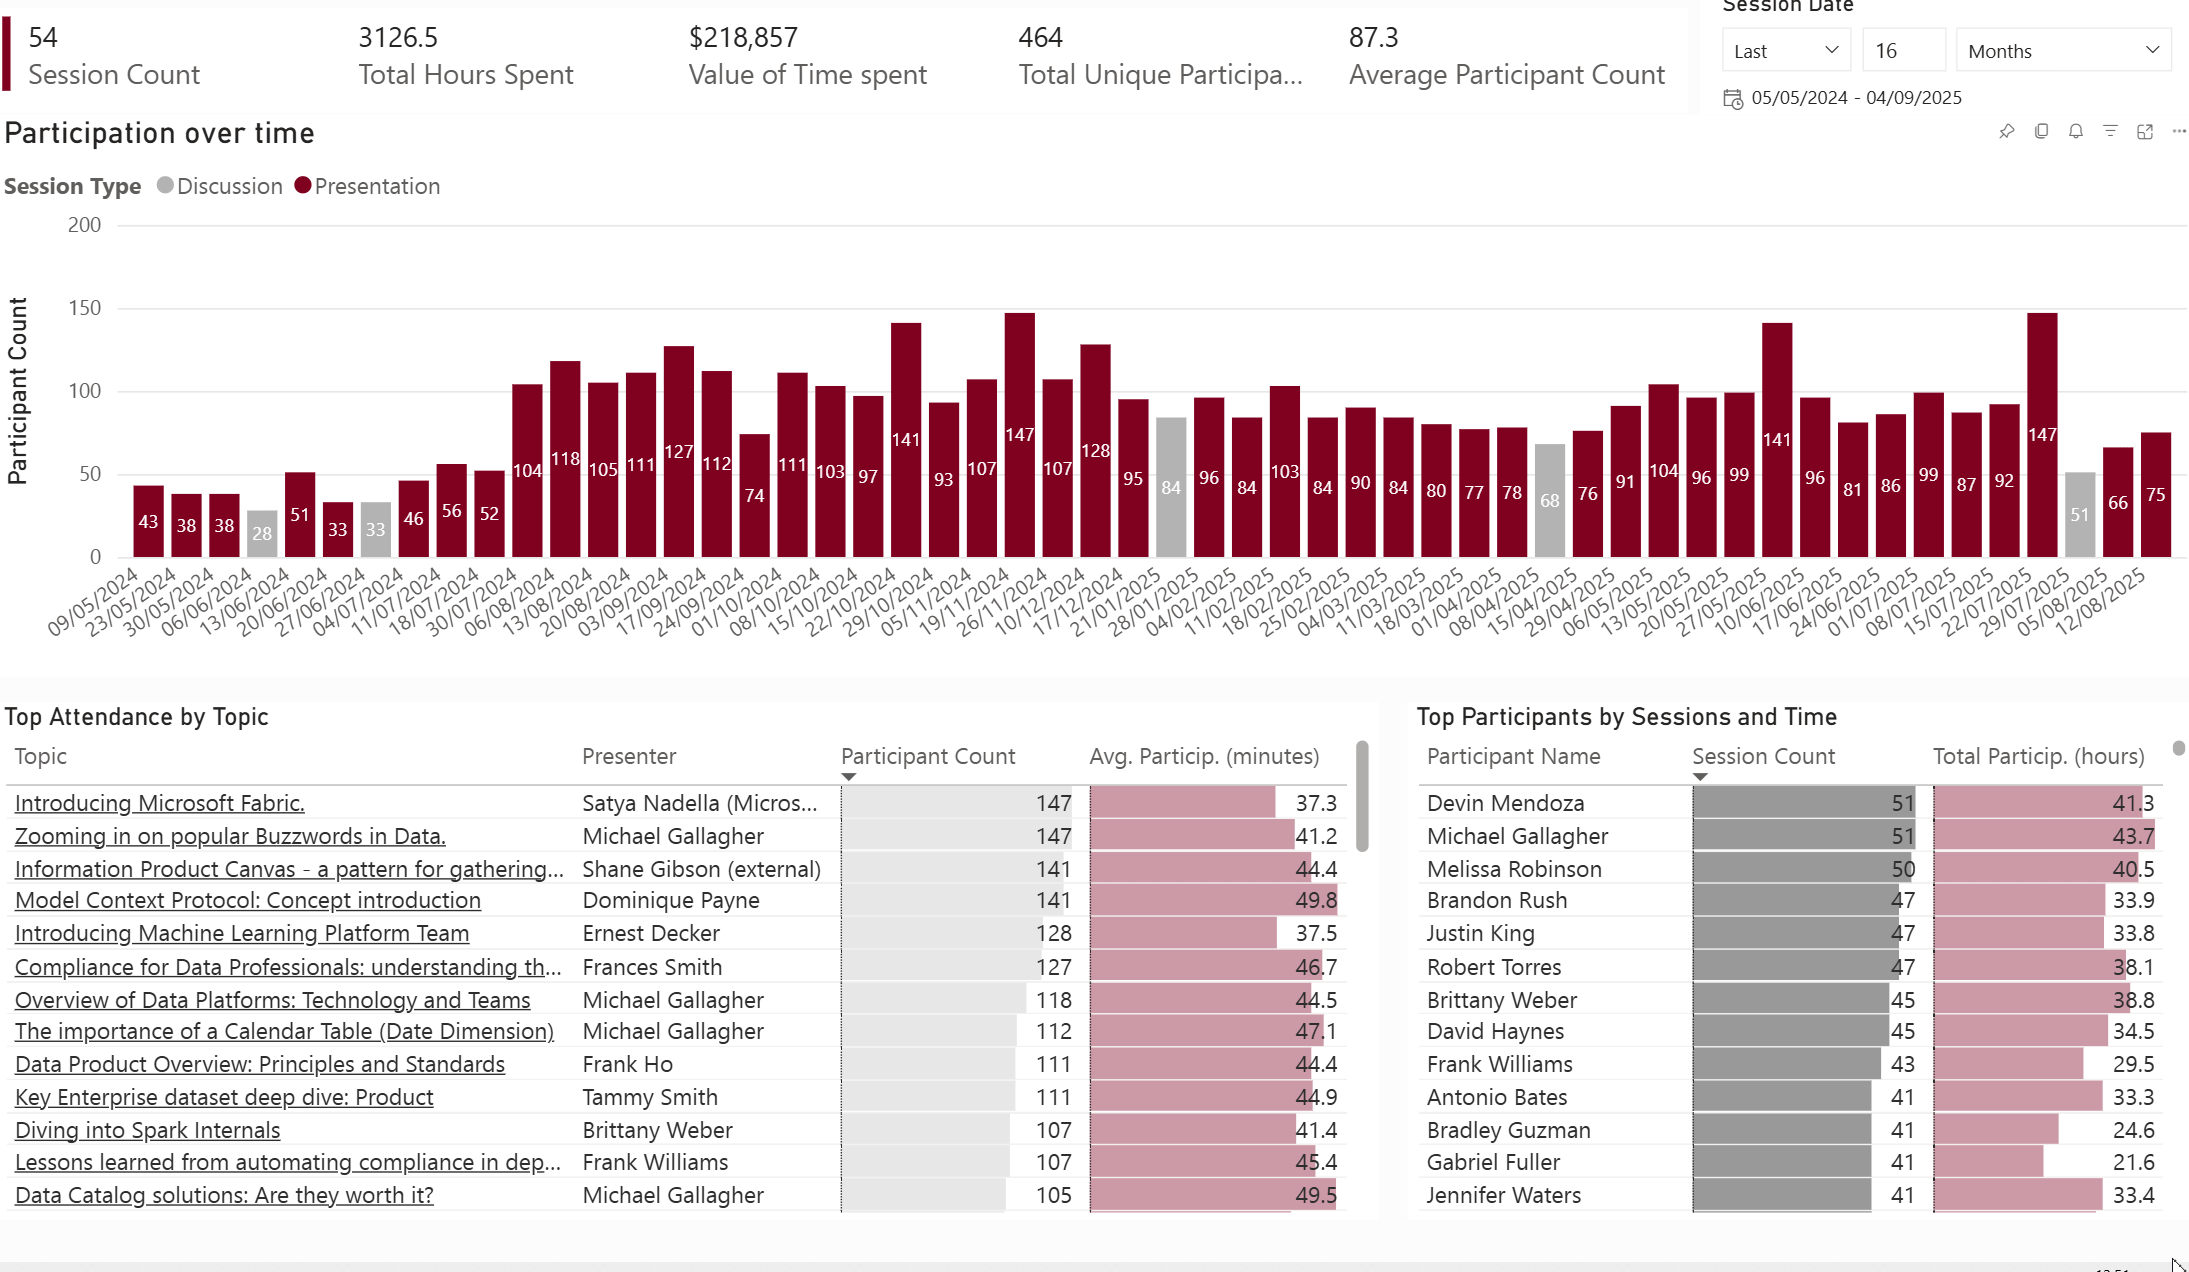Open the visual filters icon
Image resolution: width=2189 pixels, height=1272 pixels.
(x=2110, y=132)
